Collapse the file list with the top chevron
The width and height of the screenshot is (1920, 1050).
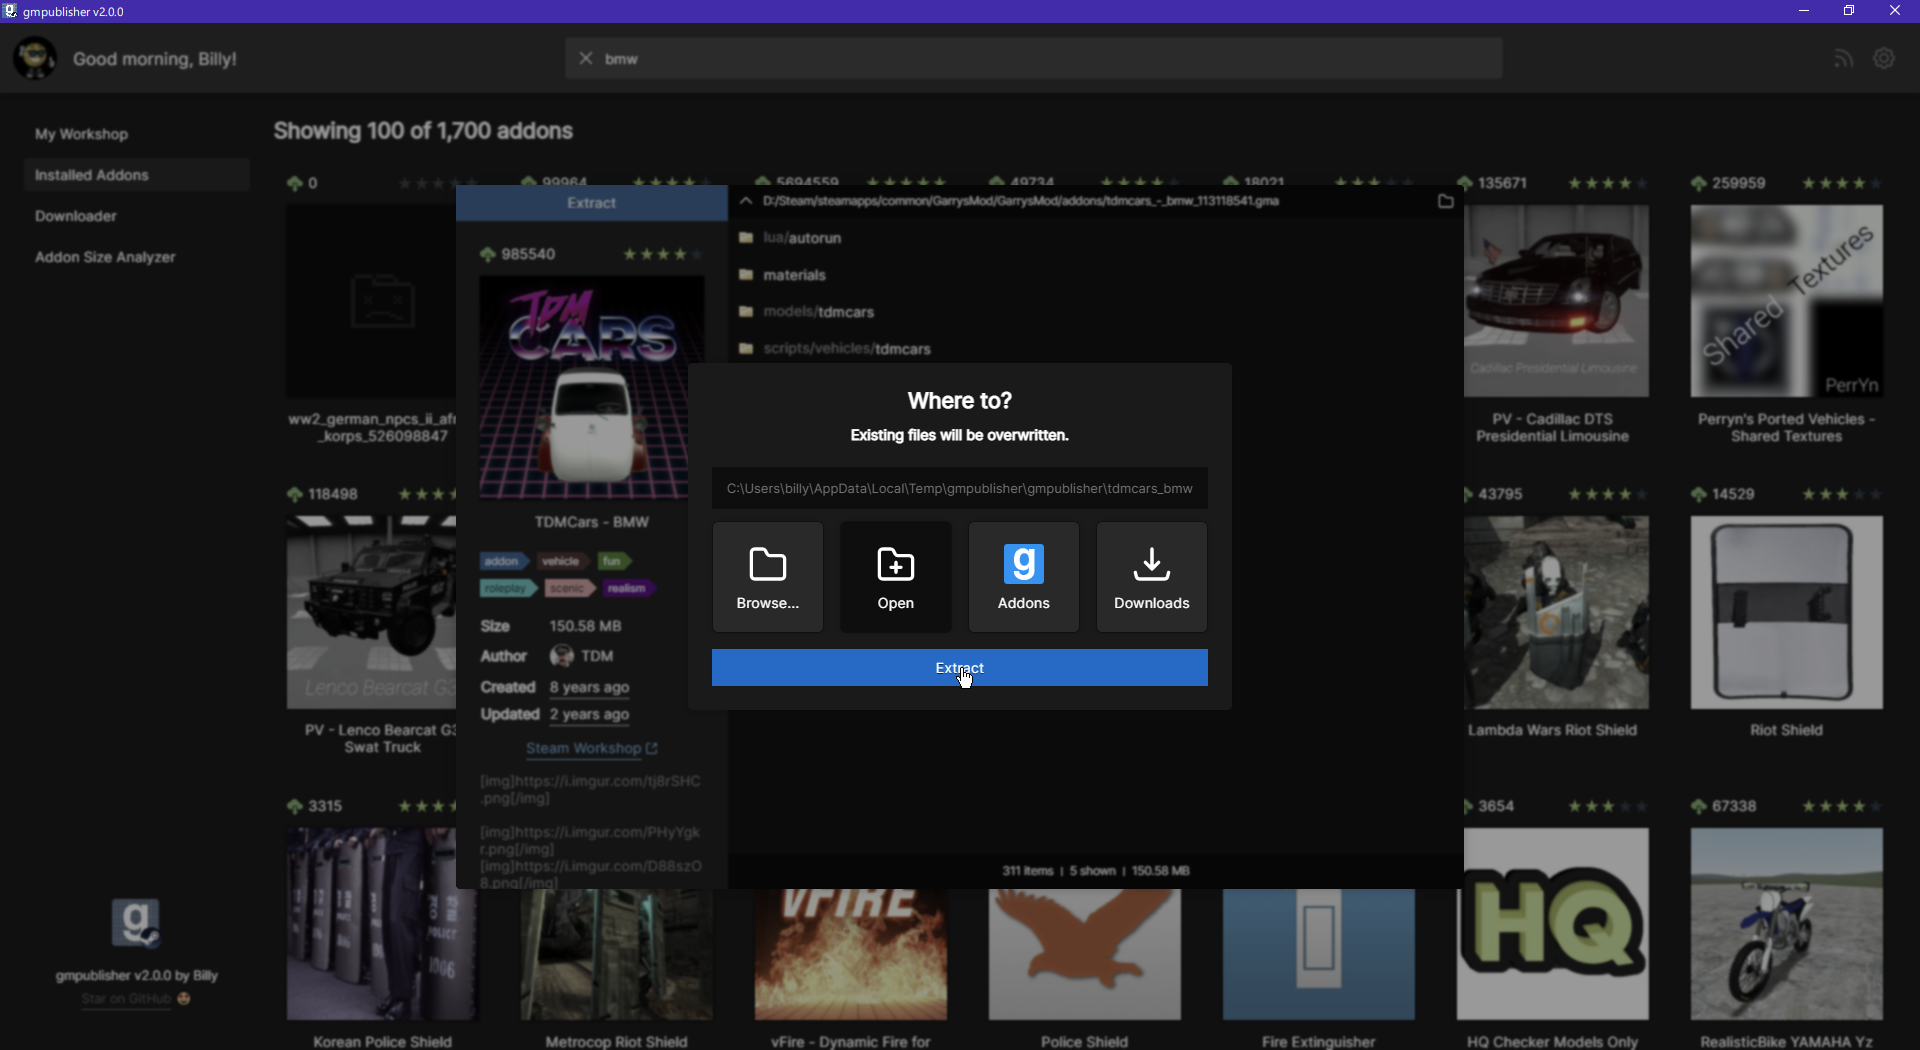coord(745,200)
